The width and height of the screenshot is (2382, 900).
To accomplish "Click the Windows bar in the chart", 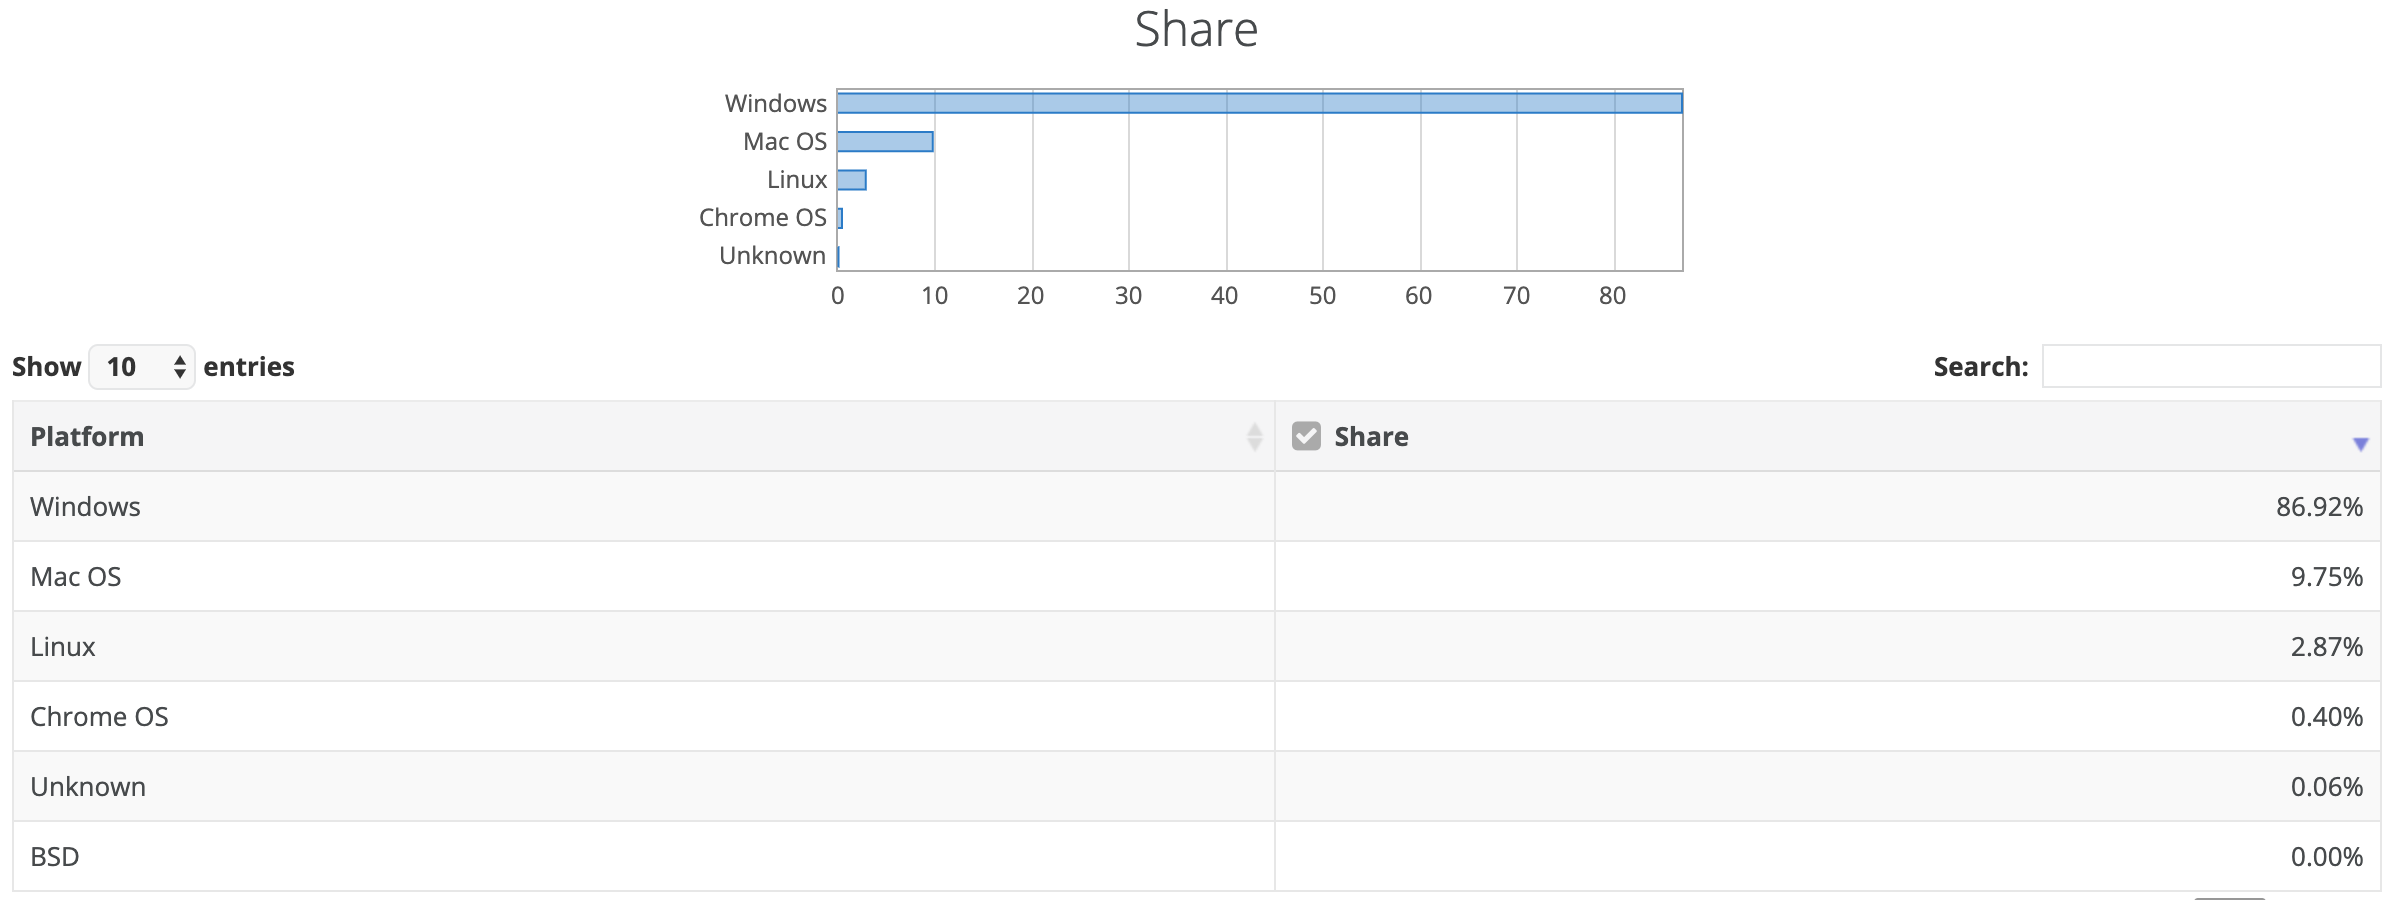I will pos(1259,103).
